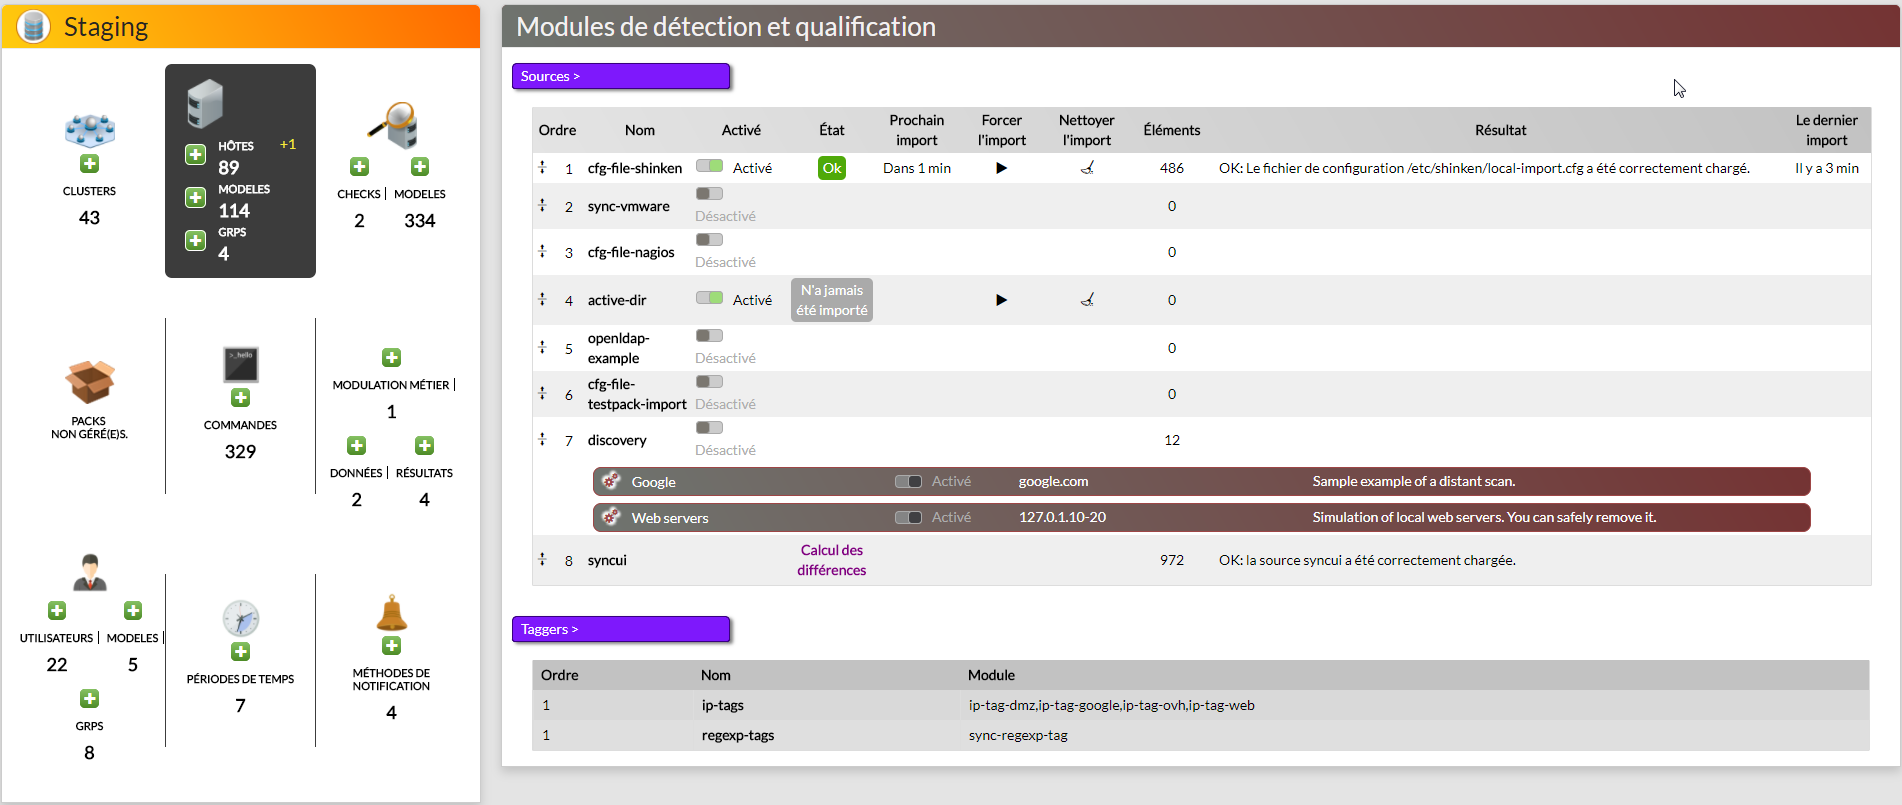The image size is (1902, 805).
Task: Open the ip-tags tagger row
Action: [x=722, y=705]
